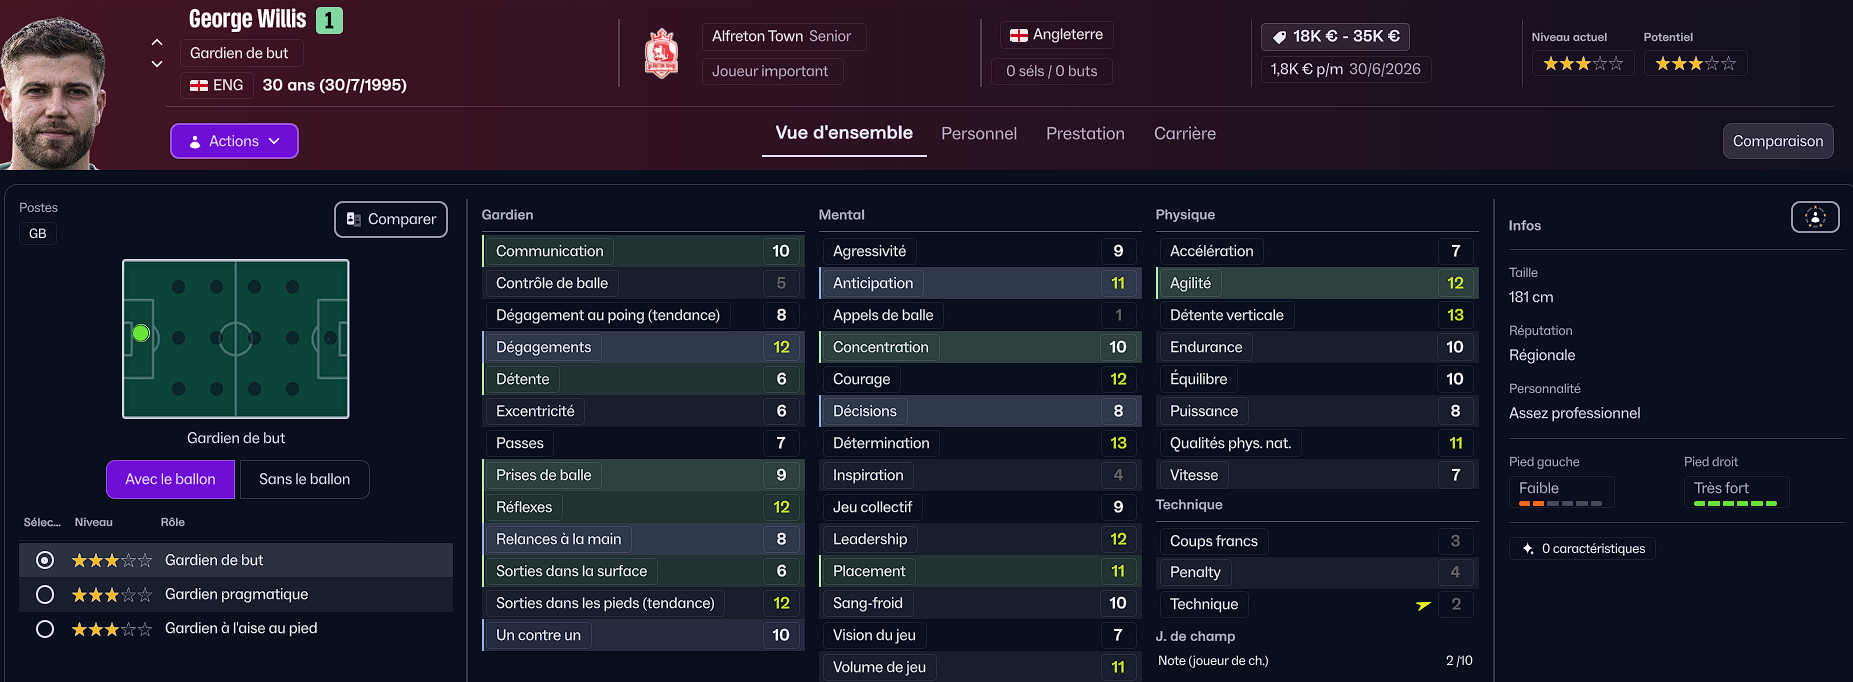The image size is (1853, 682).
Task: Click the ENG nationality flag badge
Action: click(199, 86)
